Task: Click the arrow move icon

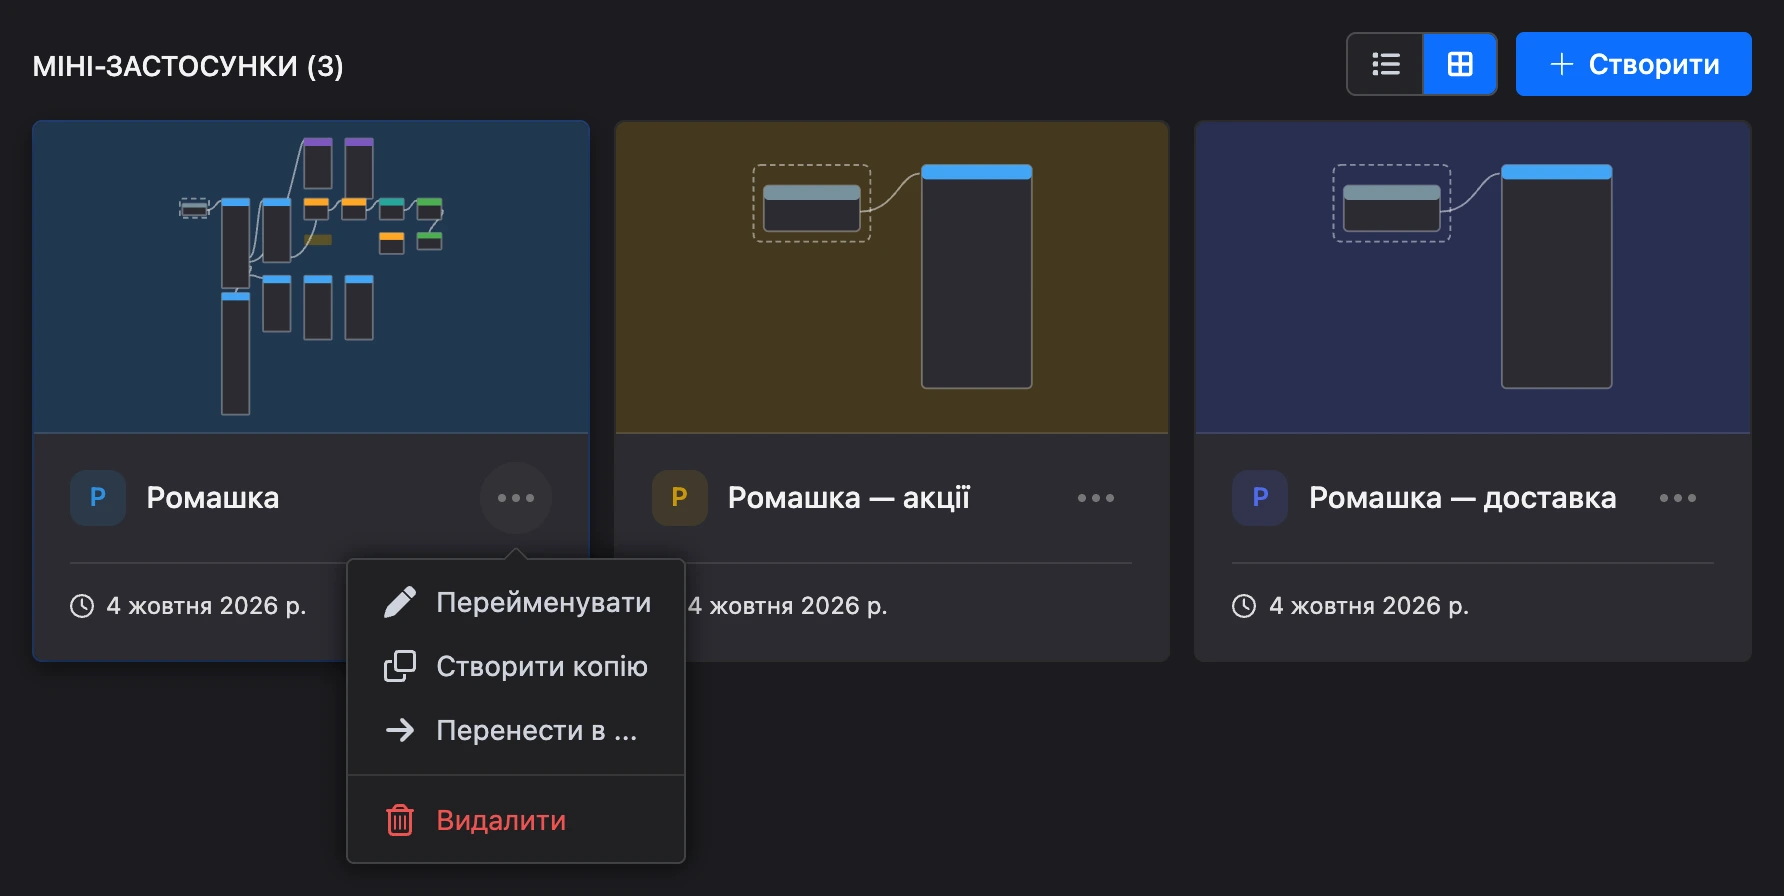Action: pyautogui.click(x=400, y=730)
